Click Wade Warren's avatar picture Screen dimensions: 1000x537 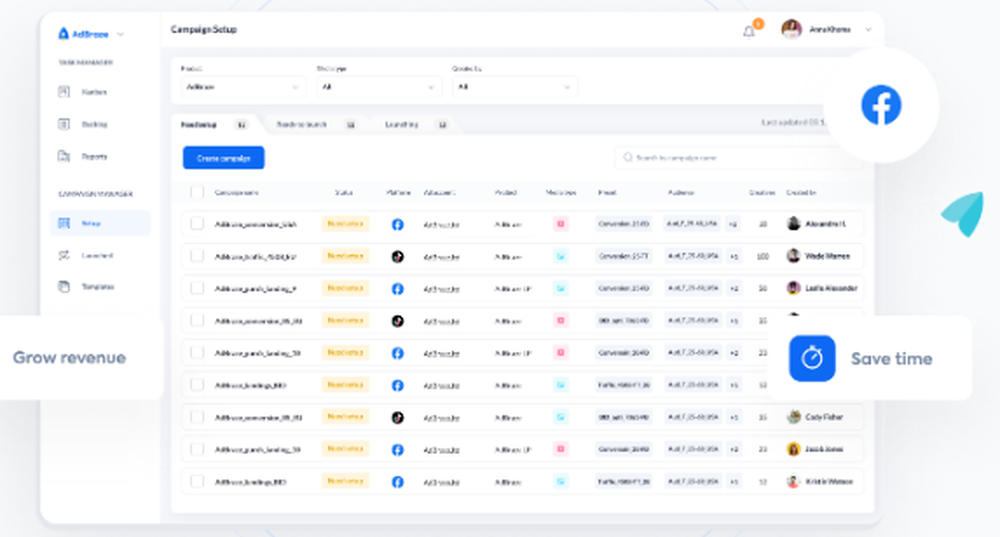(793, 256)
